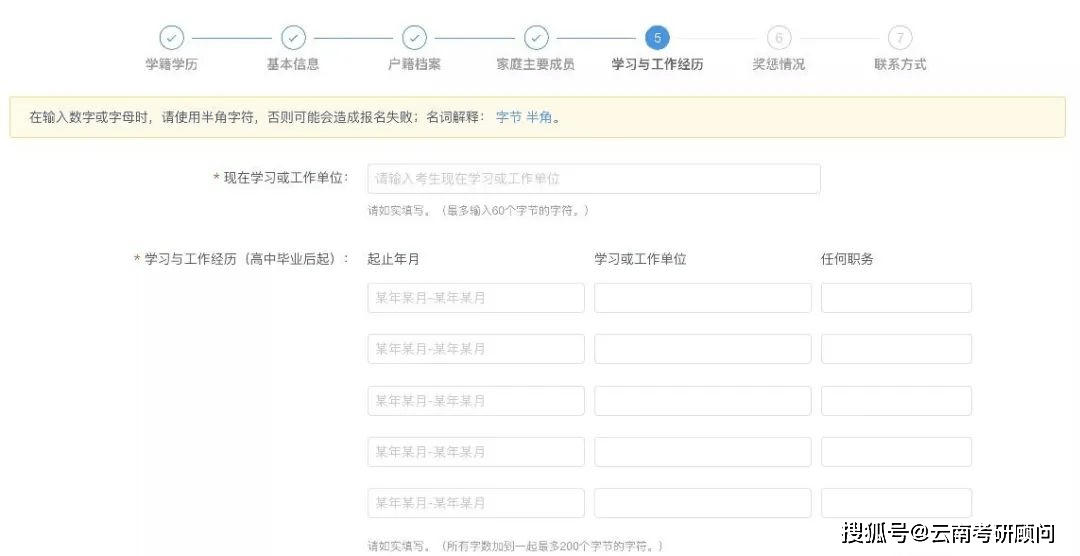Click the second row 起止年月 field
The image size is (1080, 556).
click(x=476, y=349)
